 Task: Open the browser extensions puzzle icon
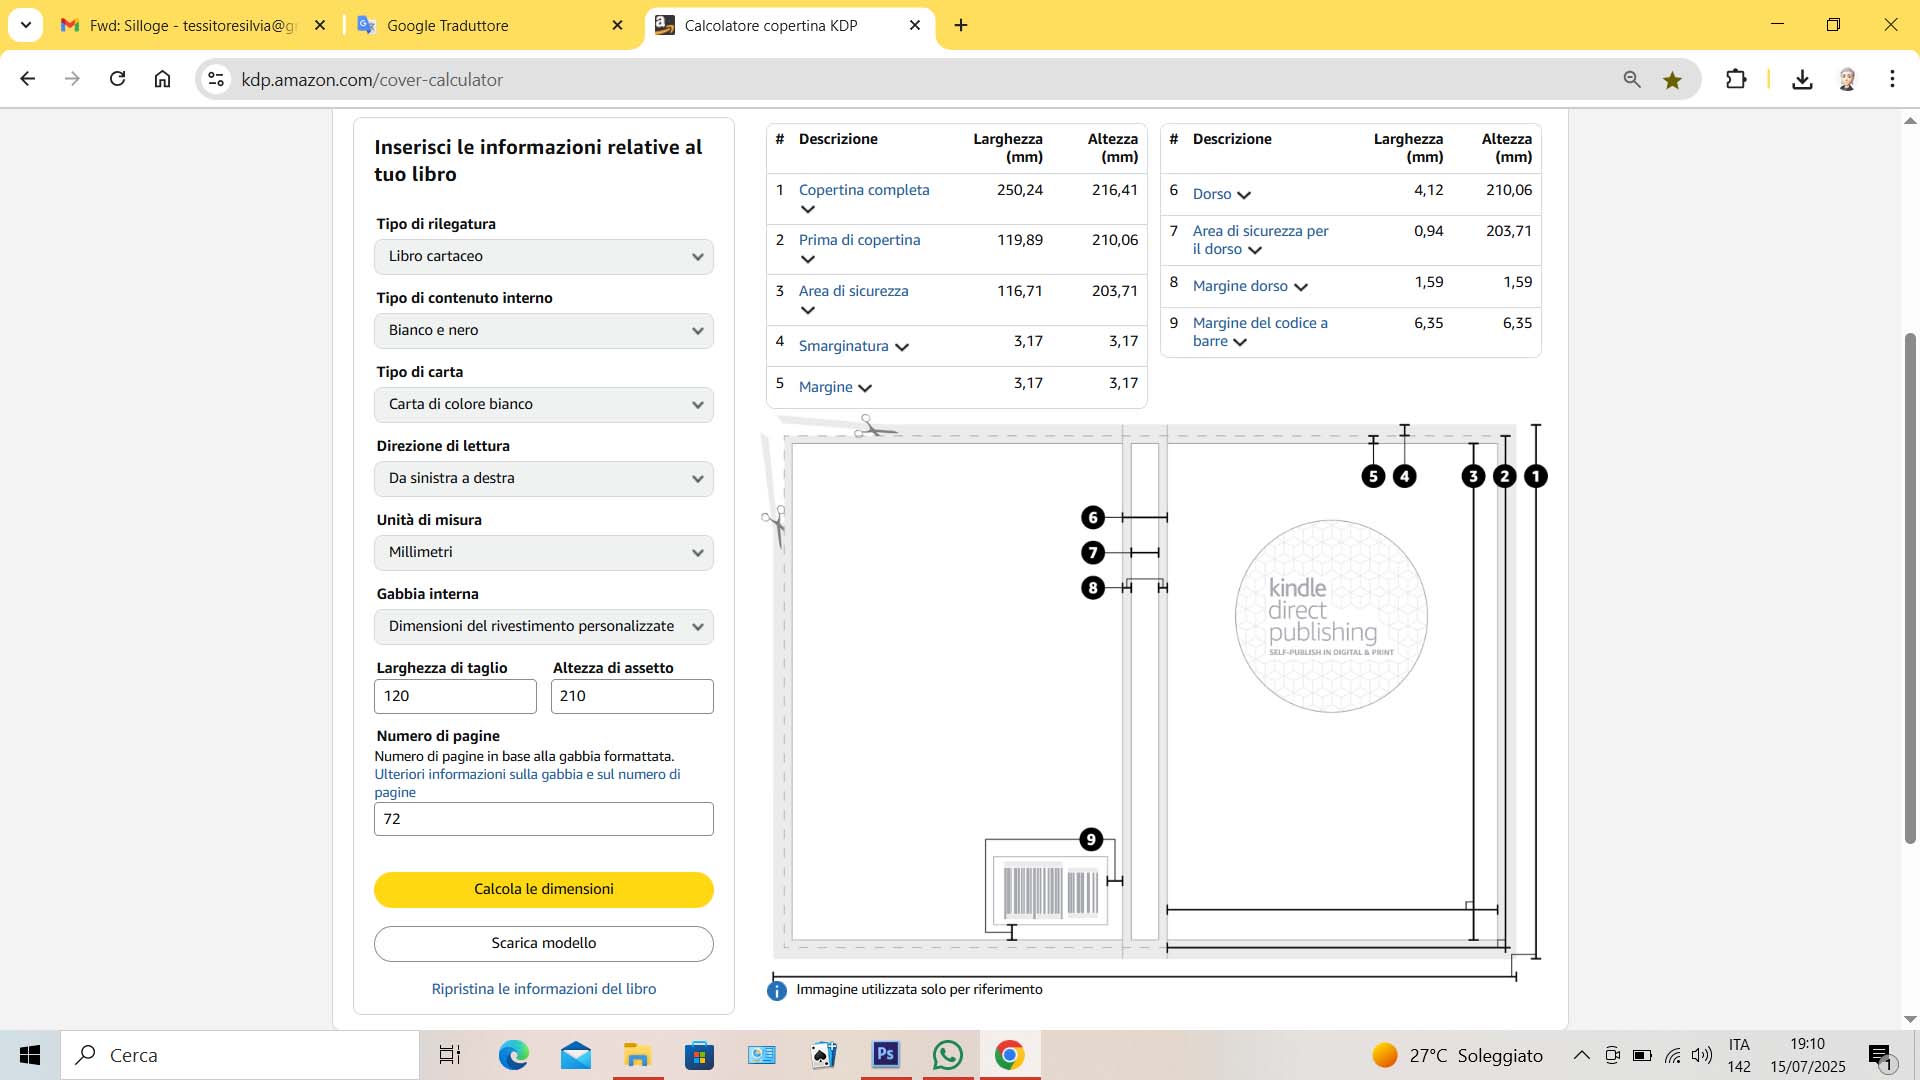[x=1736, y=79]
